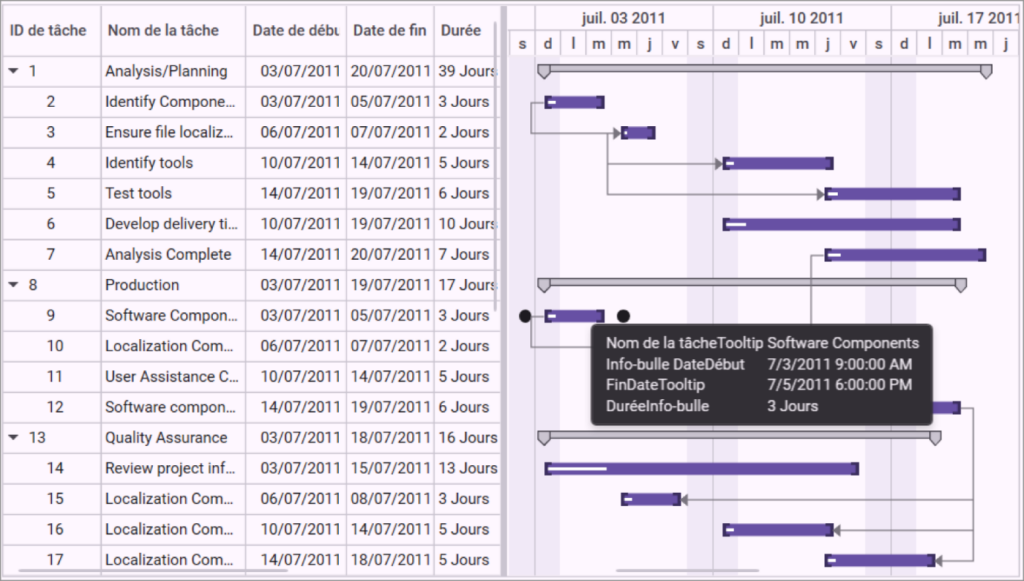Sort by the Nom de la tâche column header
This screenshot has height=581, width=1024.
[x=163, y=30]
